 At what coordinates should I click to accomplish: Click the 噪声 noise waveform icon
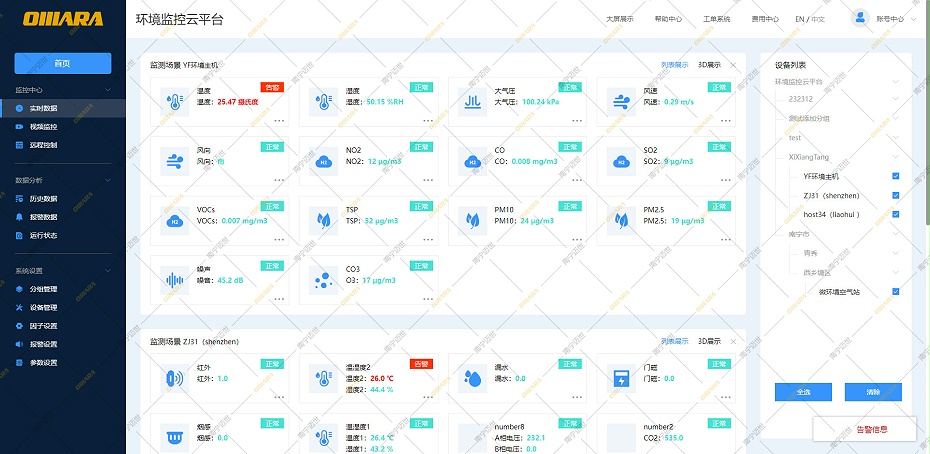174,279
